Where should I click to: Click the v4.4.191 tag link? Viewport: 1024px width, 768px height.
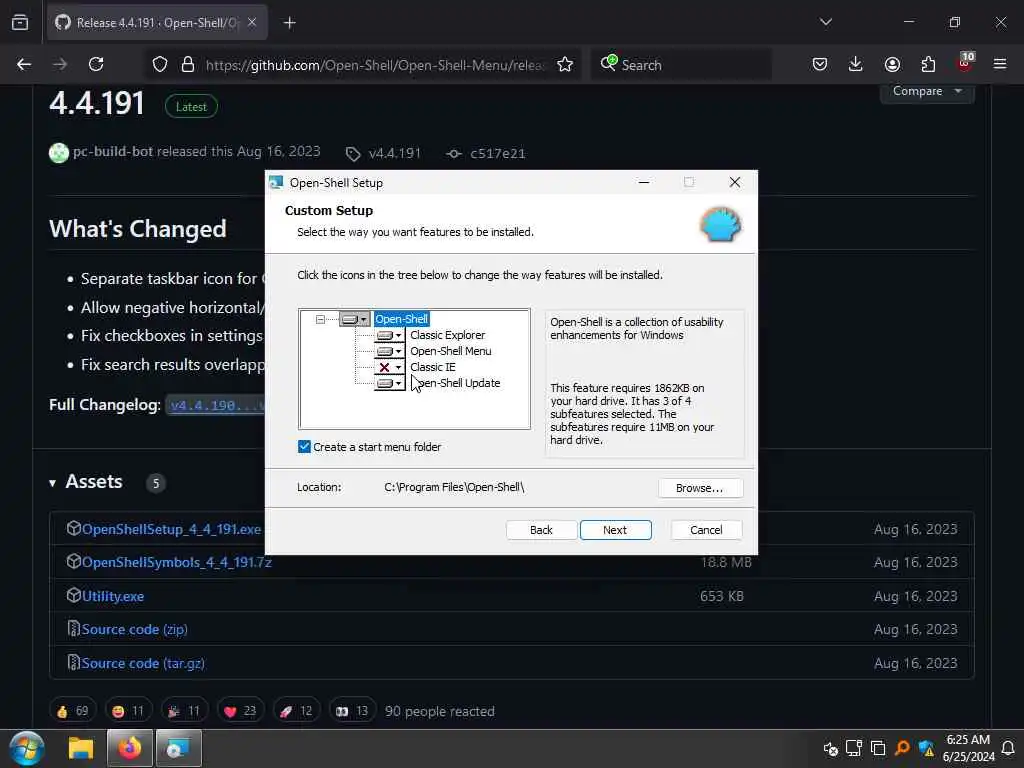pyautogui.click(x=383, y=153)
